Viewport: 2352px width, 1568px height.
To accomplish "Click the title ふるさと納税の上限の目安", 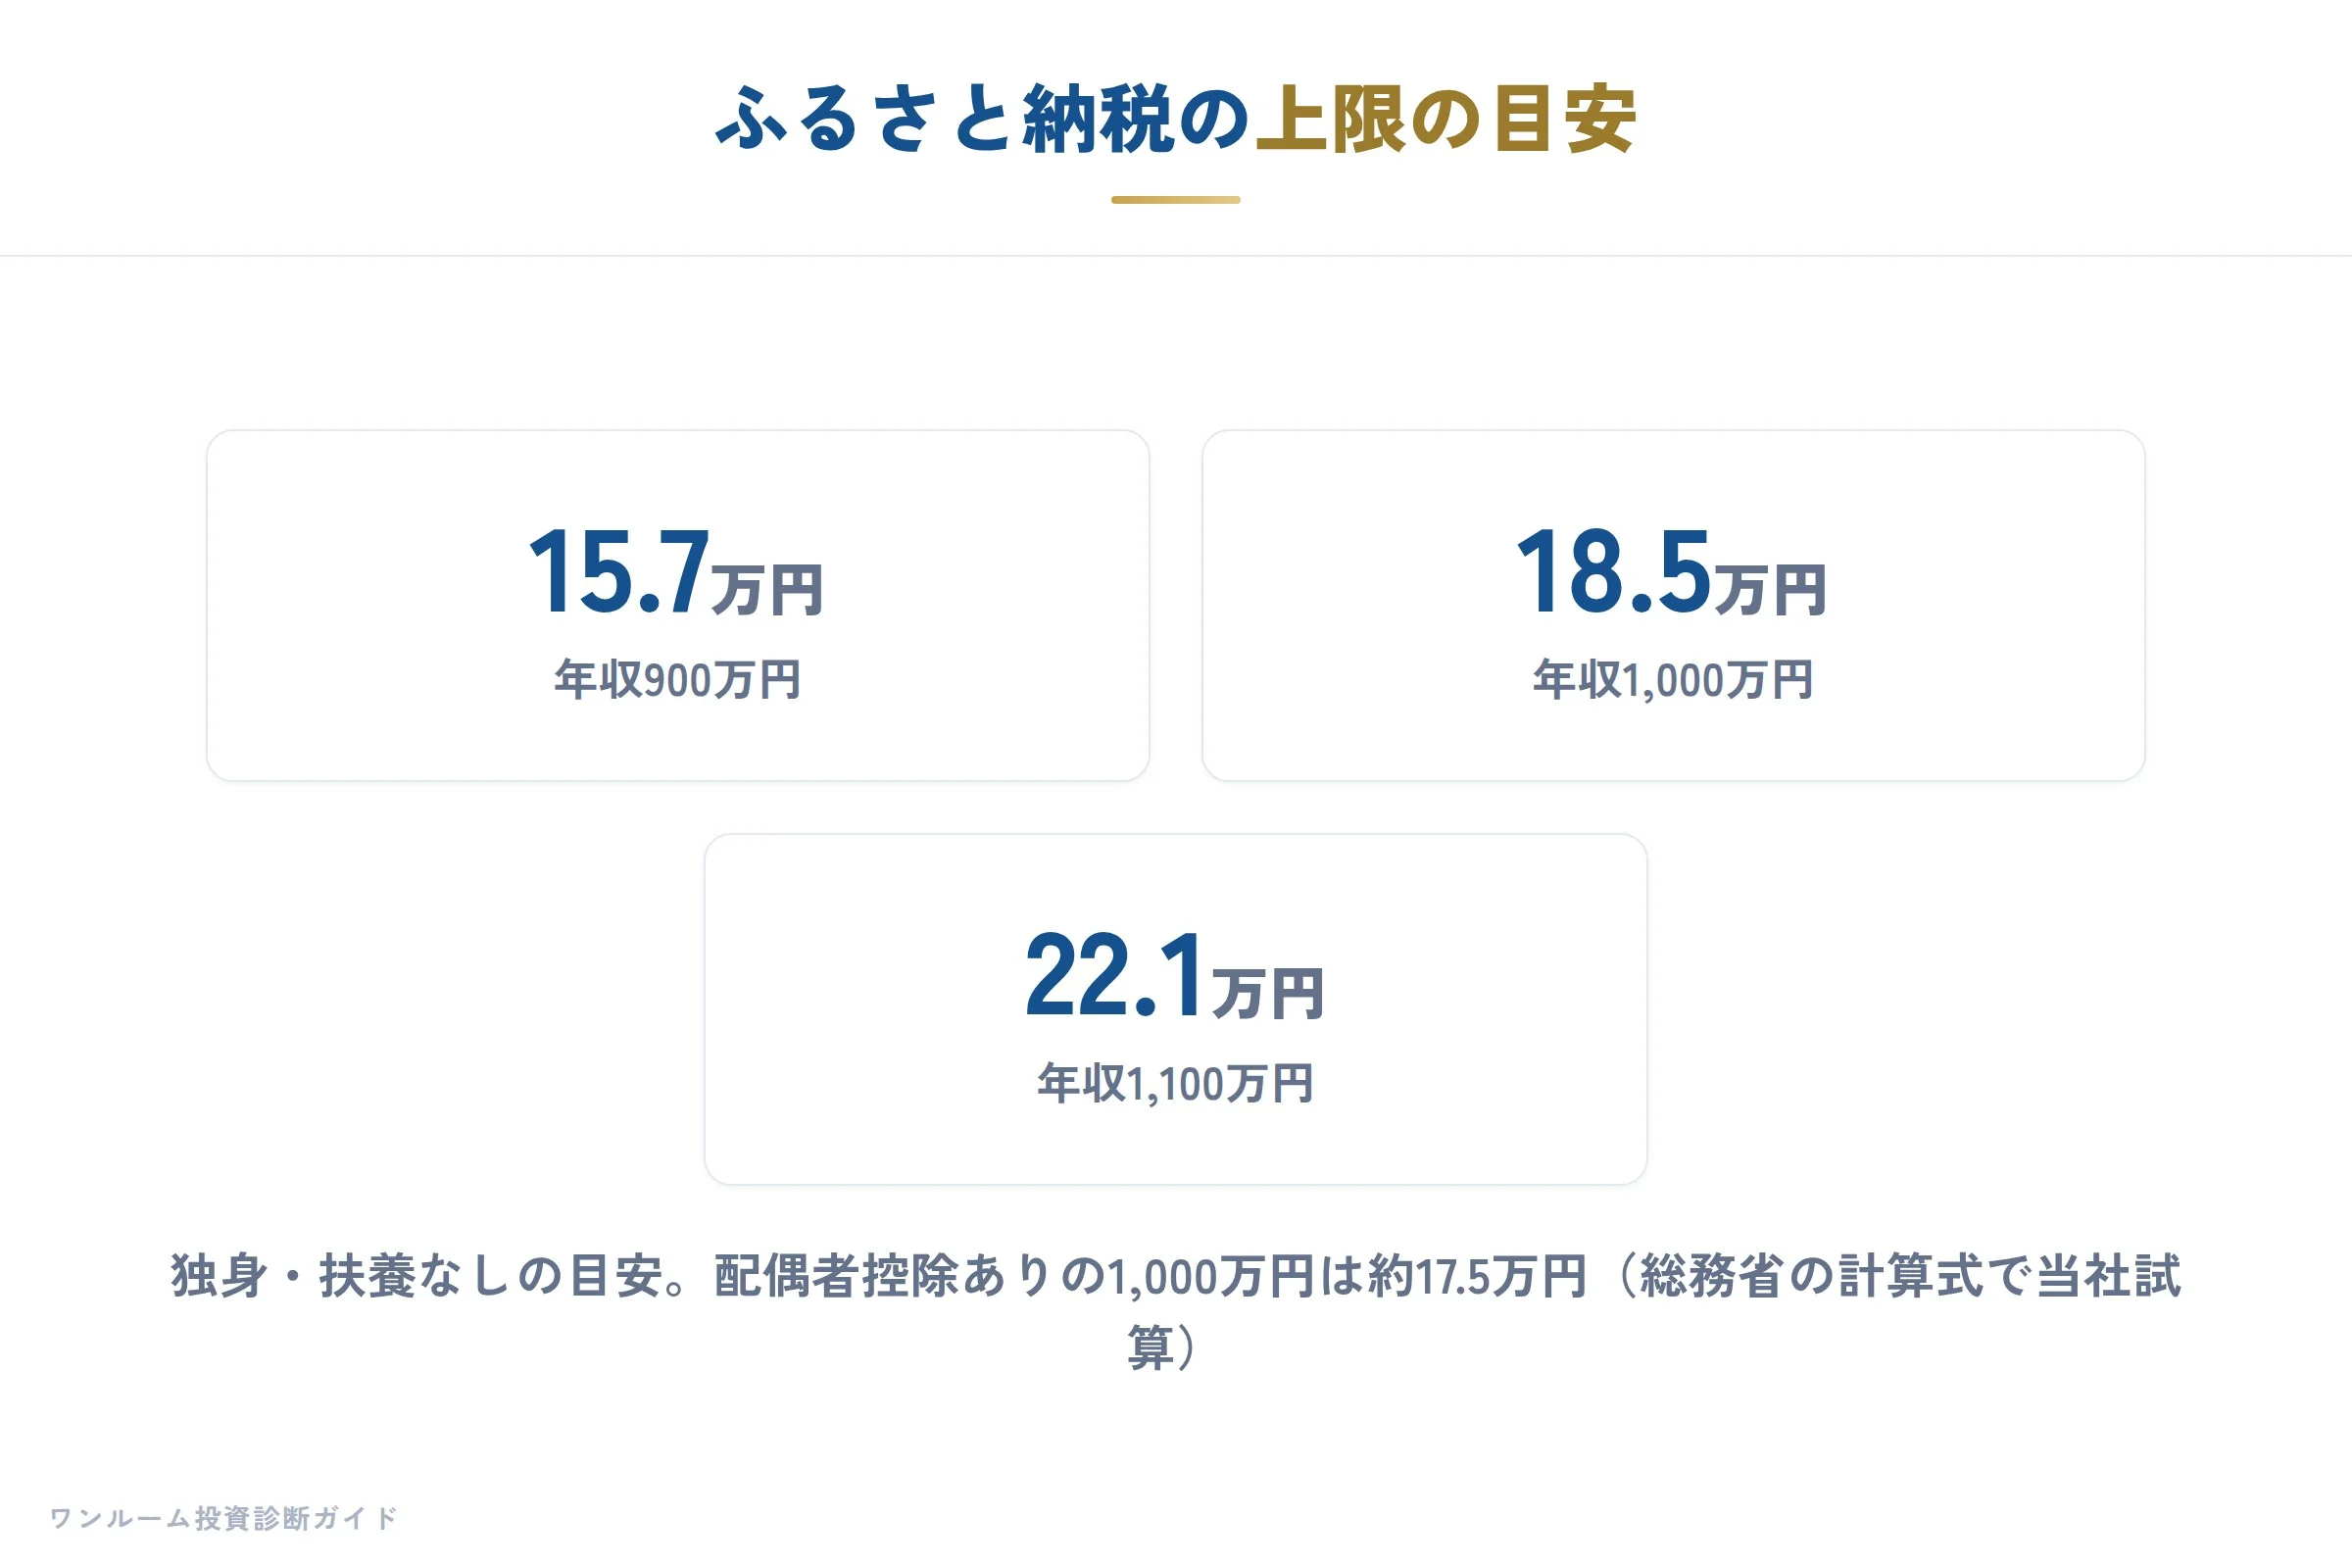I will coord(1176,120).
